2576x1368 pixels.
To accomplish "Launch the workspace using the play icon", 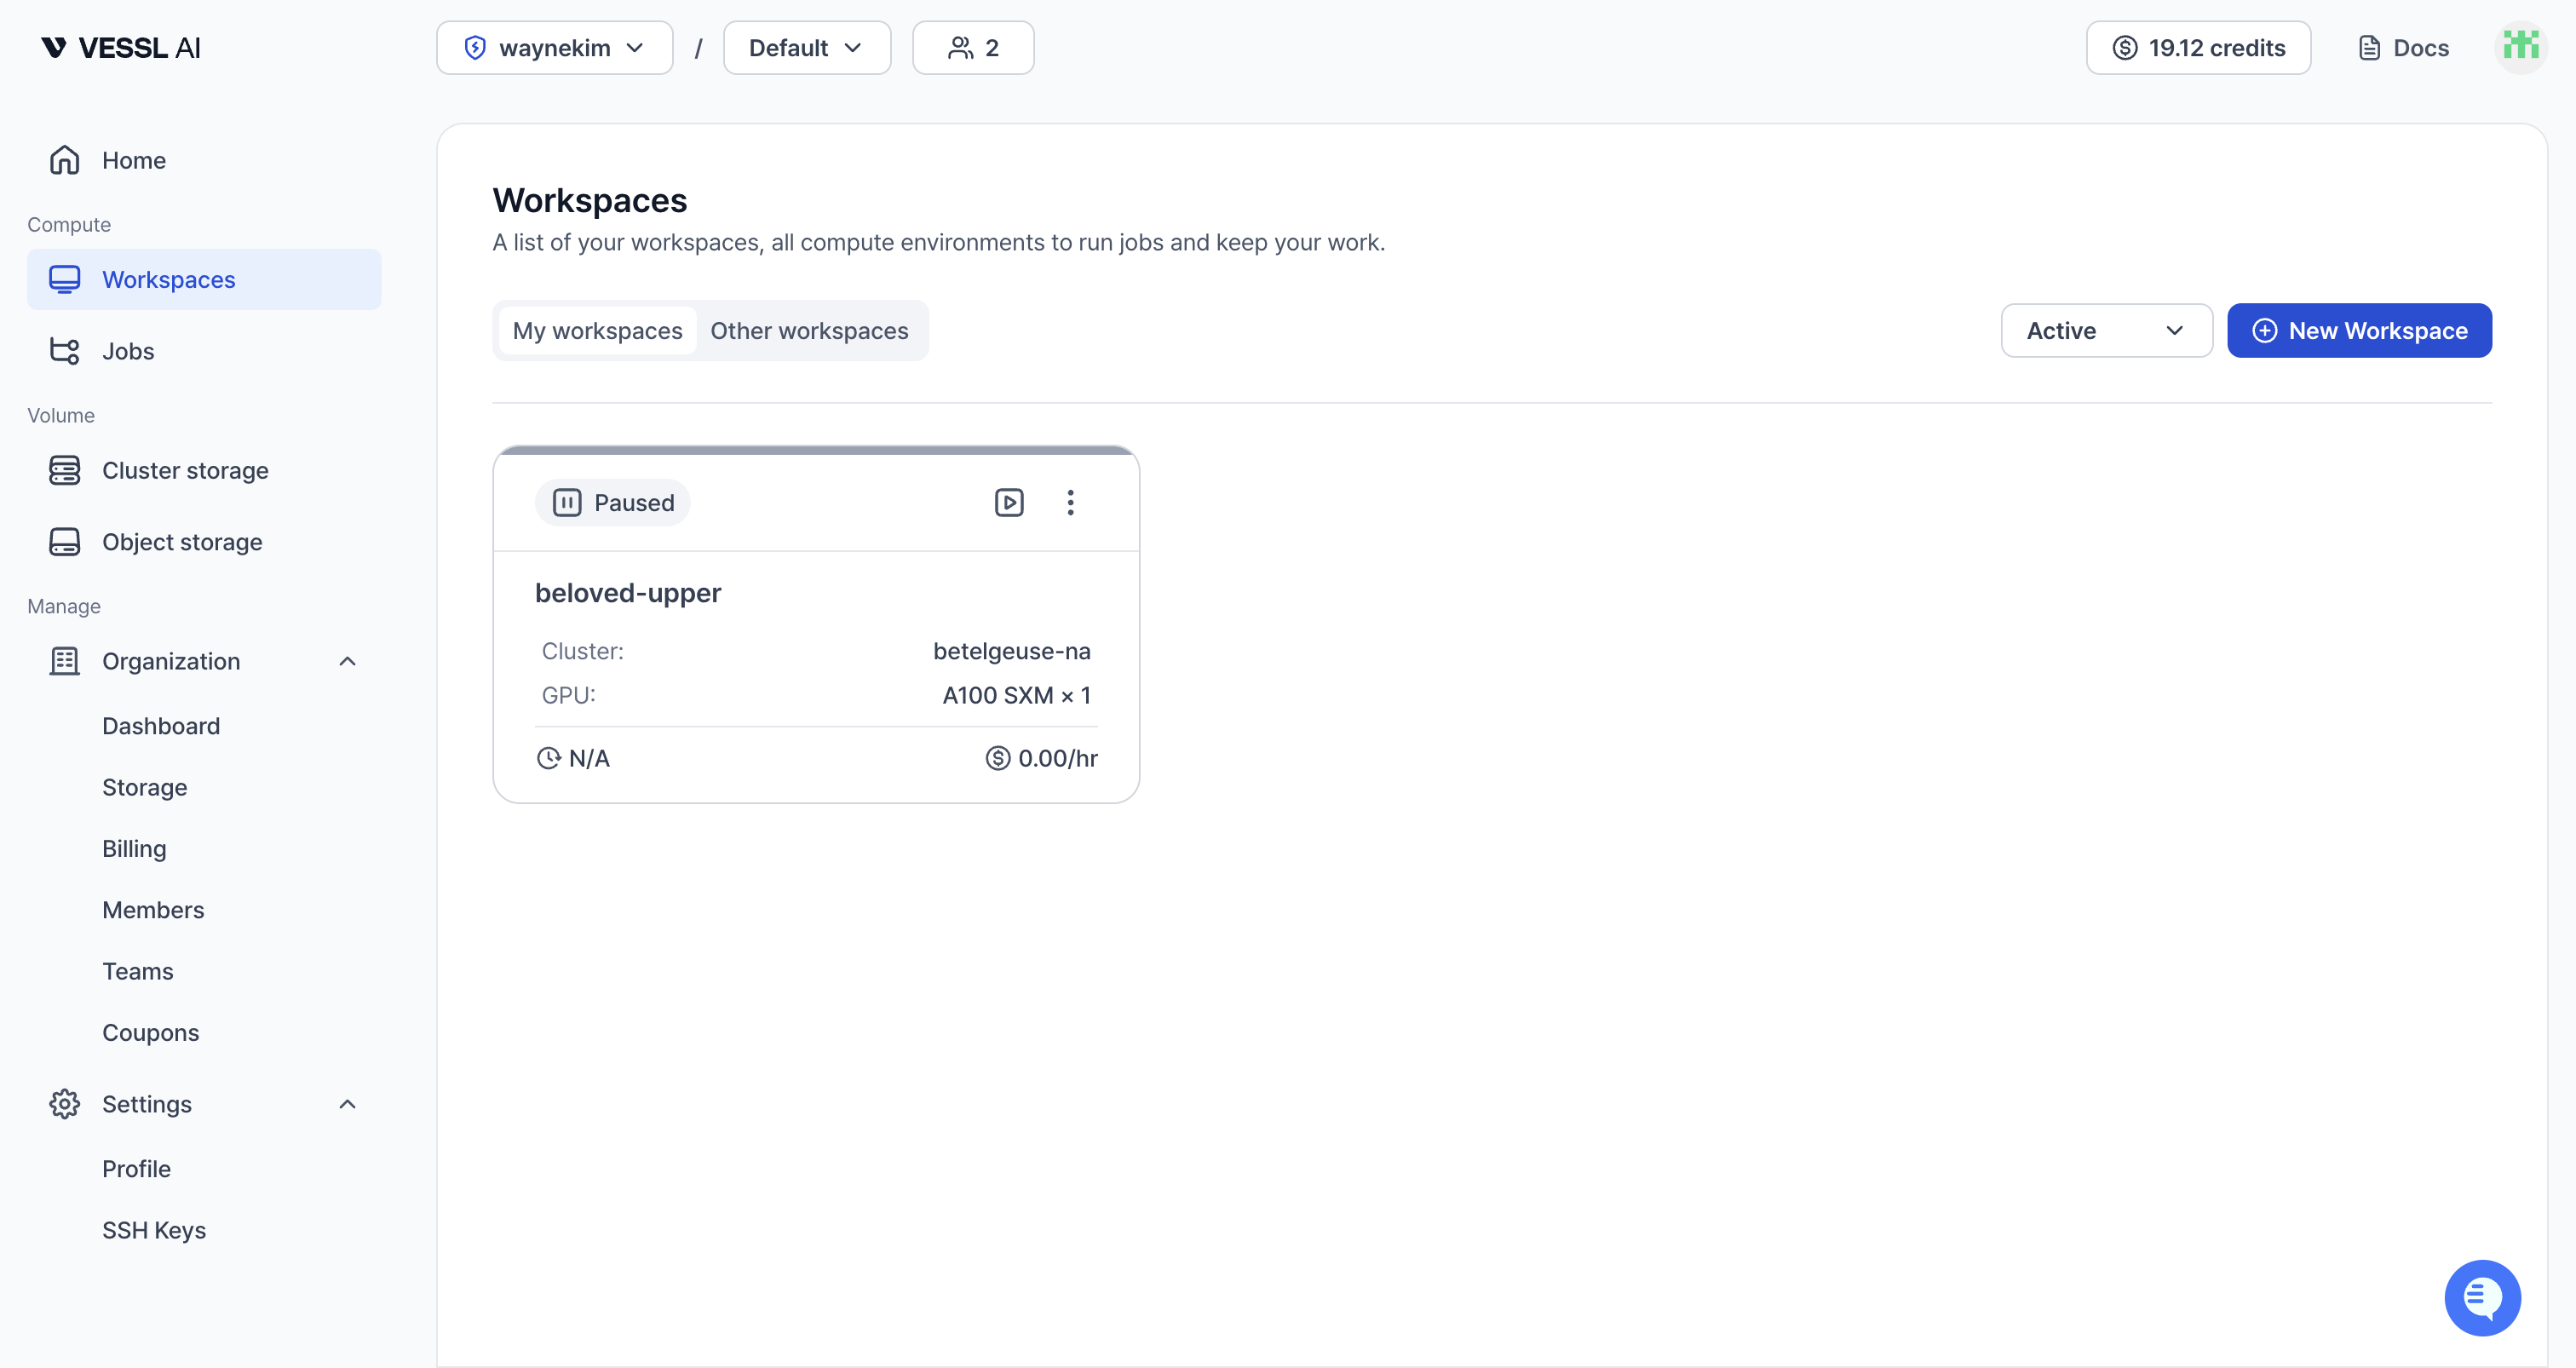I will (x=1008, y=502).
